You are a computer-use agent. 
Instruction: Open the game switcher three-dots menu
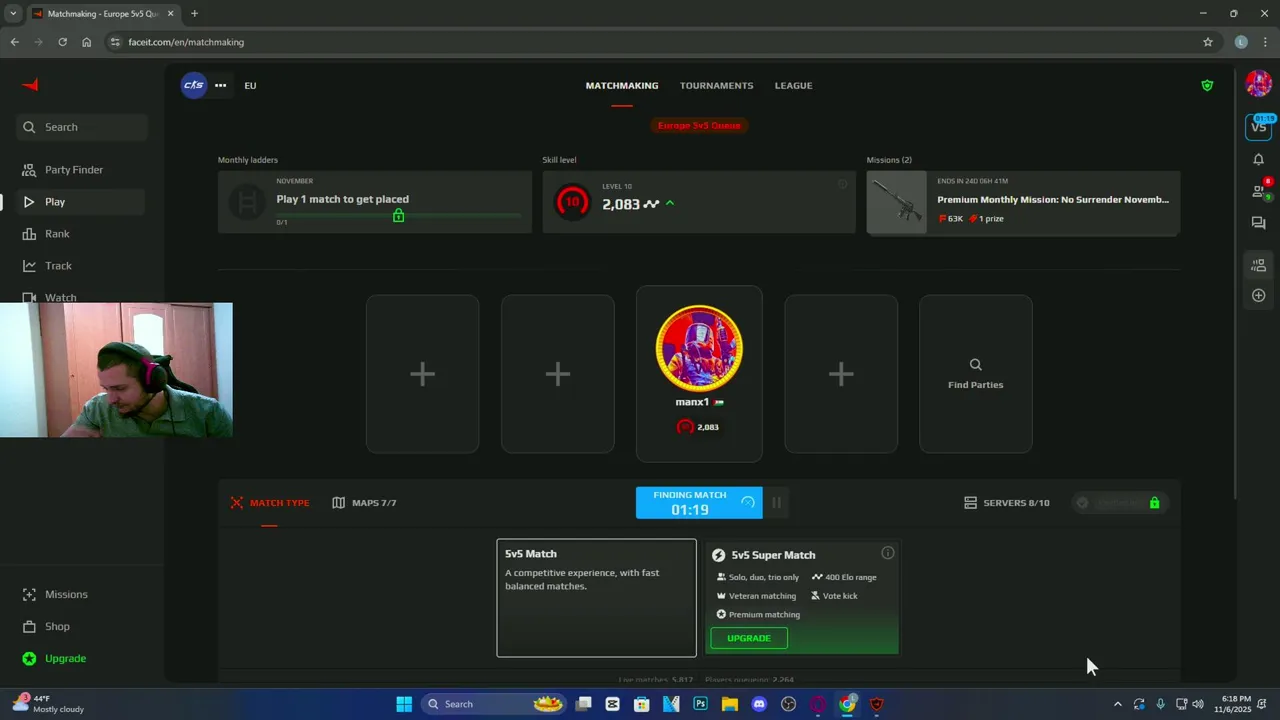[220, 85]
